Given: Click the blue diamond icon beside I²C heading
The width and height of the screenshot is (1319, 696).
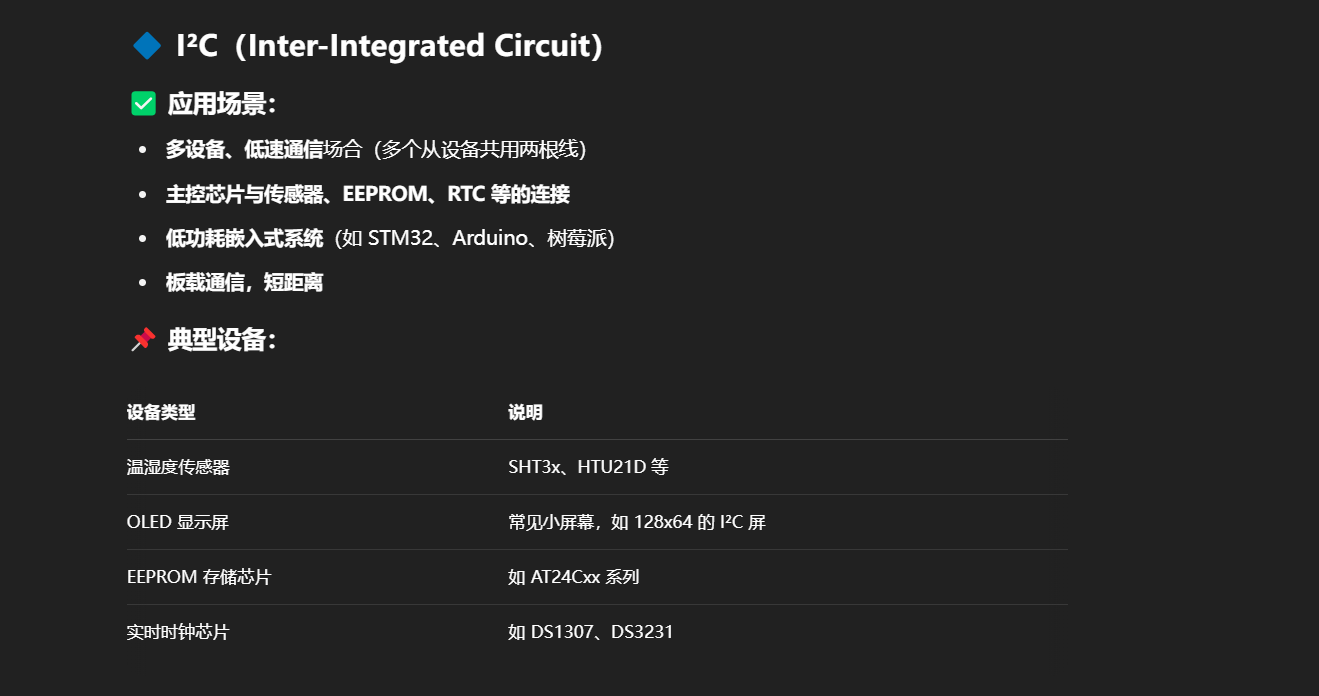Looking at the screenshot, I should coord(146,45).
